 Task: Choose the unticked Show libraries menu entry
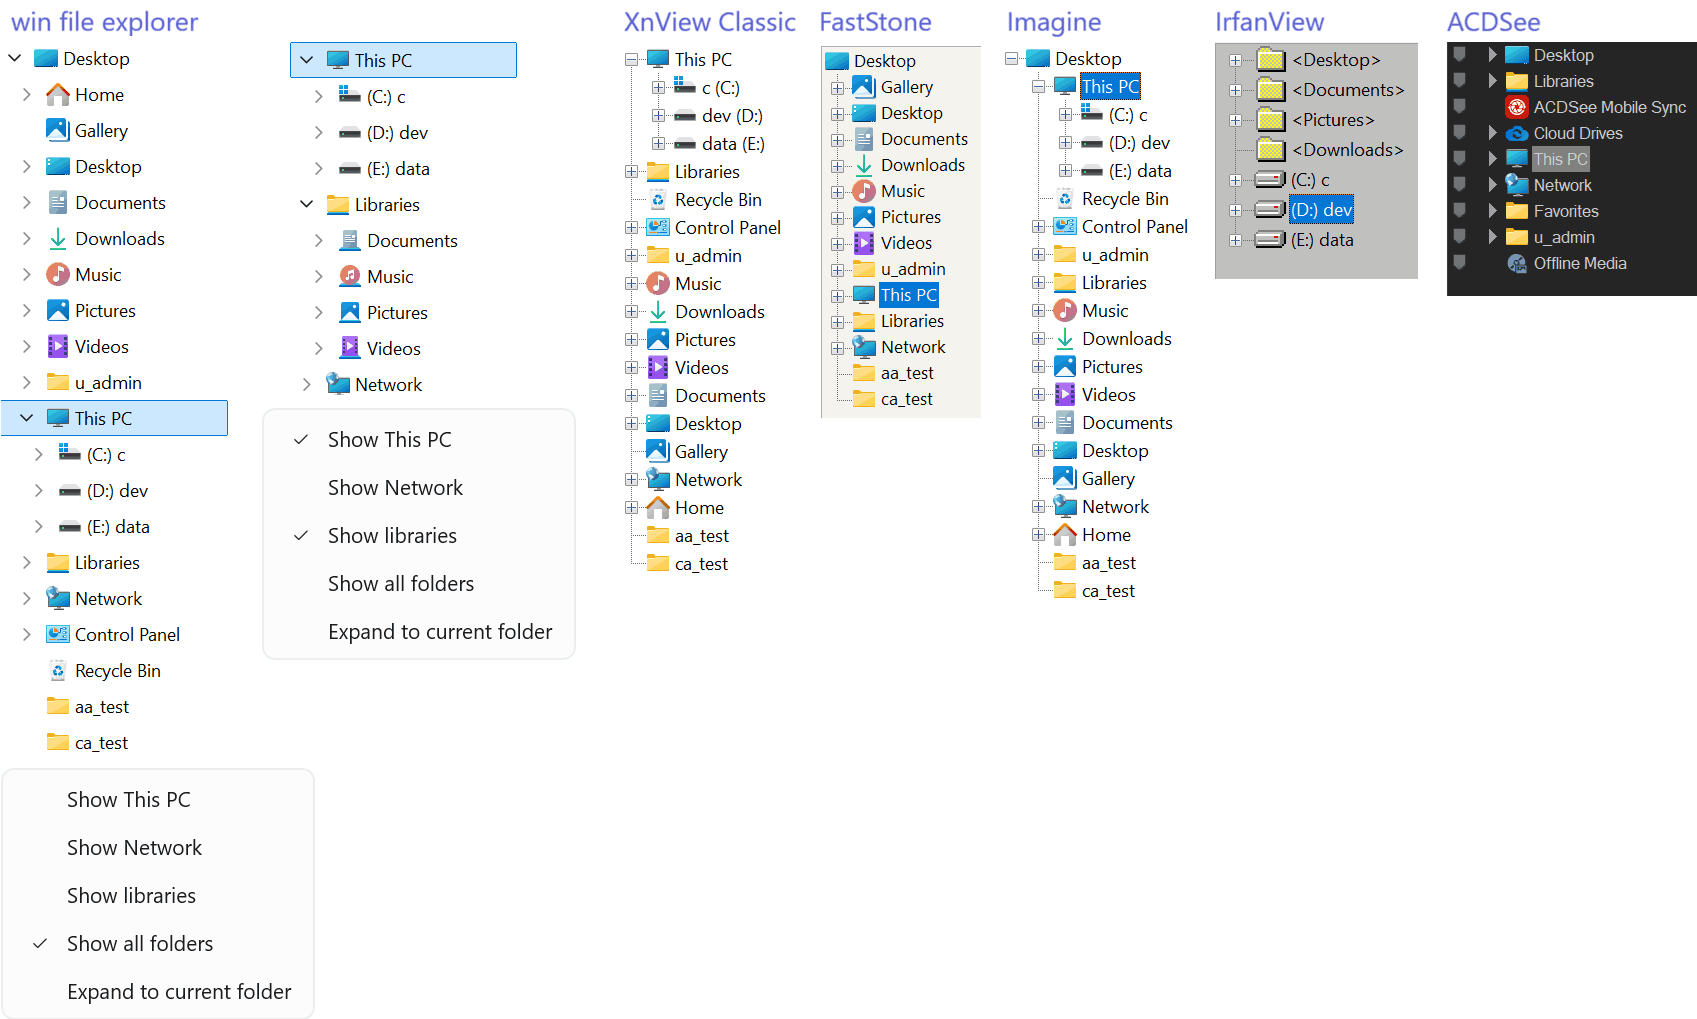158,896
